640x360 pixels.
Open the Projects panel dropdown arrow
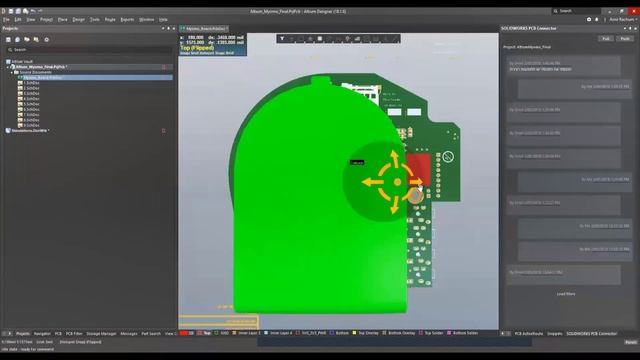[163, 28]
